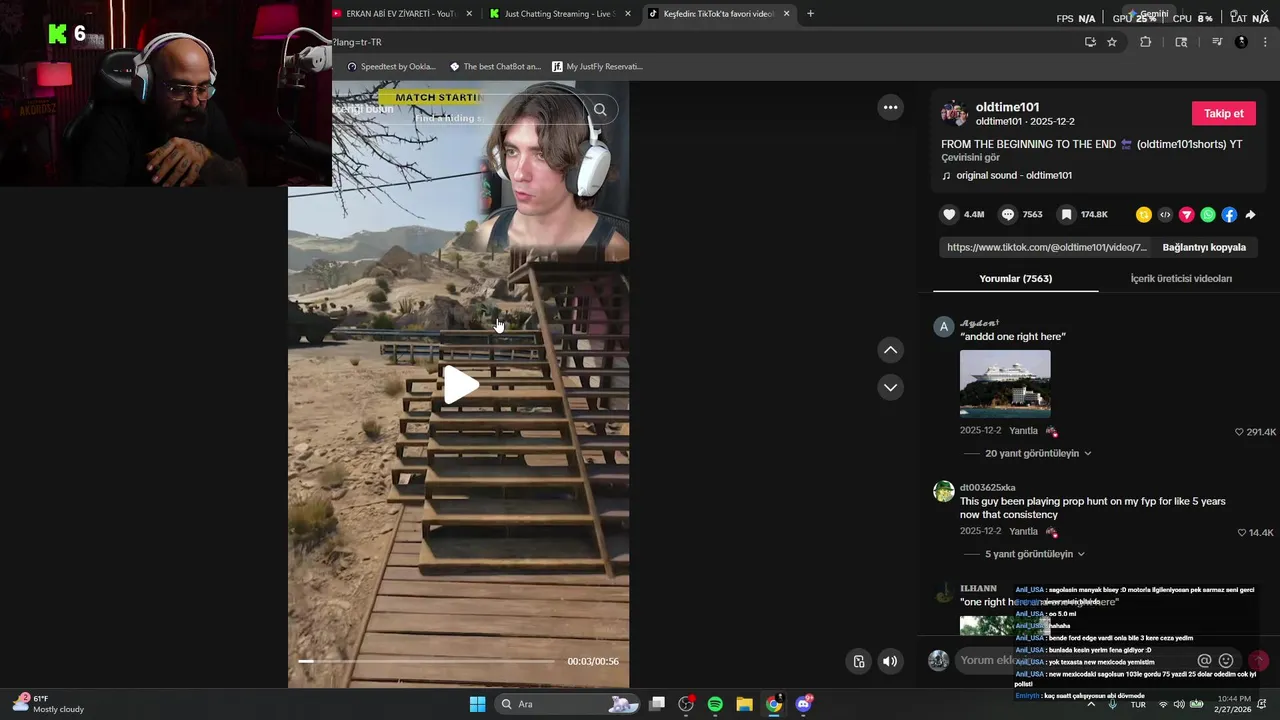Reply to dt003625xka's comment via Yanıtla
1280x720 pixels.
(x=1023, y=531)
